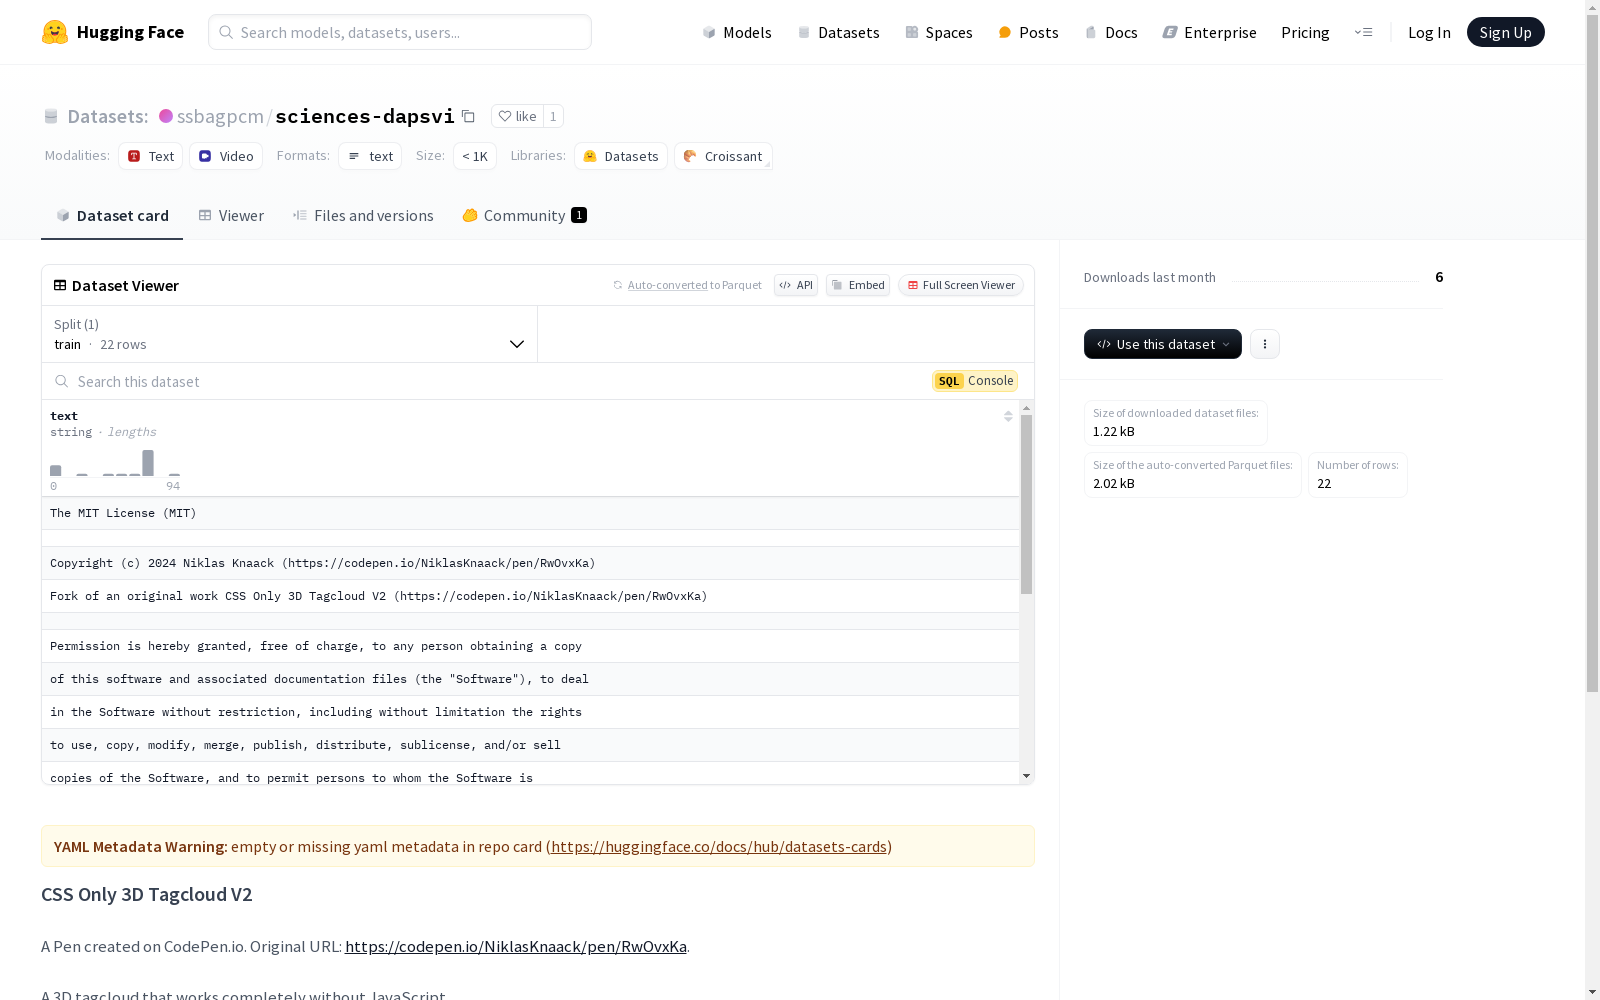The image size is (1600, 1000).
Task: Follow the Auto-converted link
Action: 668,285
